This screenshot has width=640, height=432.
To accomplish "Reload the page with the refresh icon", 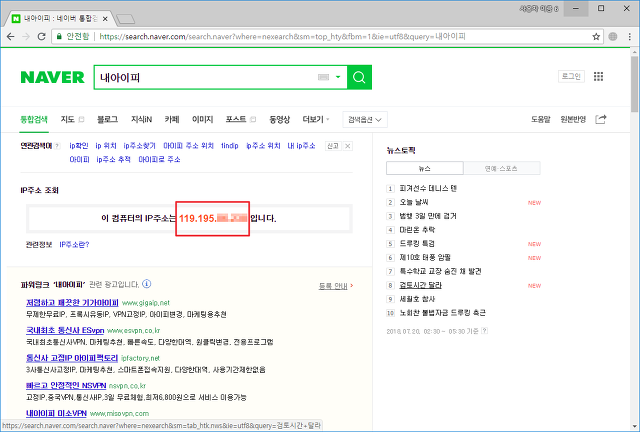I will click(x=41, y=36).
